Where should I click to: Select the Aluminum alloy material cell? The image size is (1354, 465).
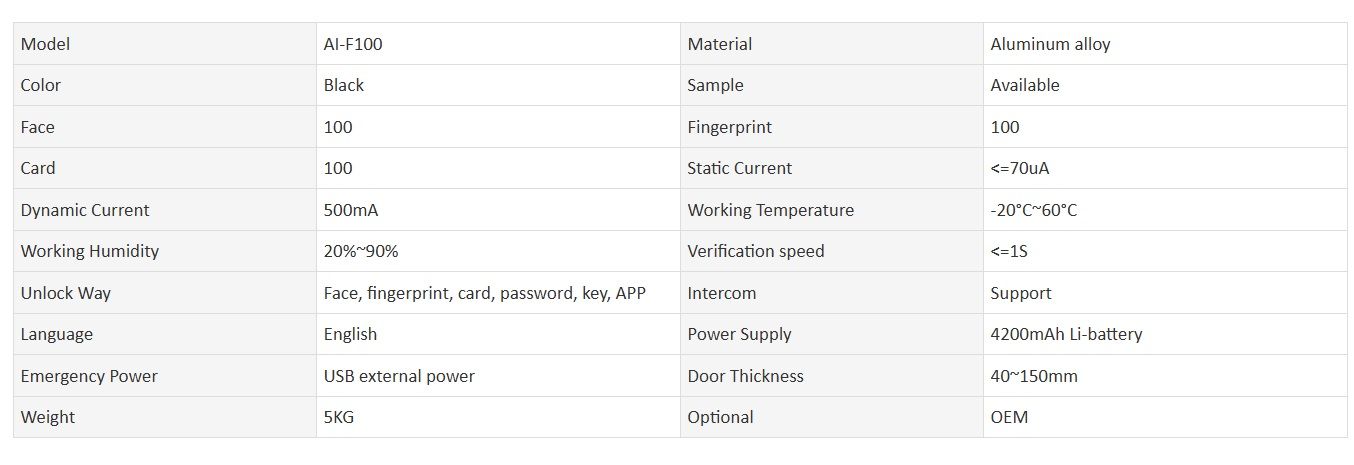[x=1165, y=44]
